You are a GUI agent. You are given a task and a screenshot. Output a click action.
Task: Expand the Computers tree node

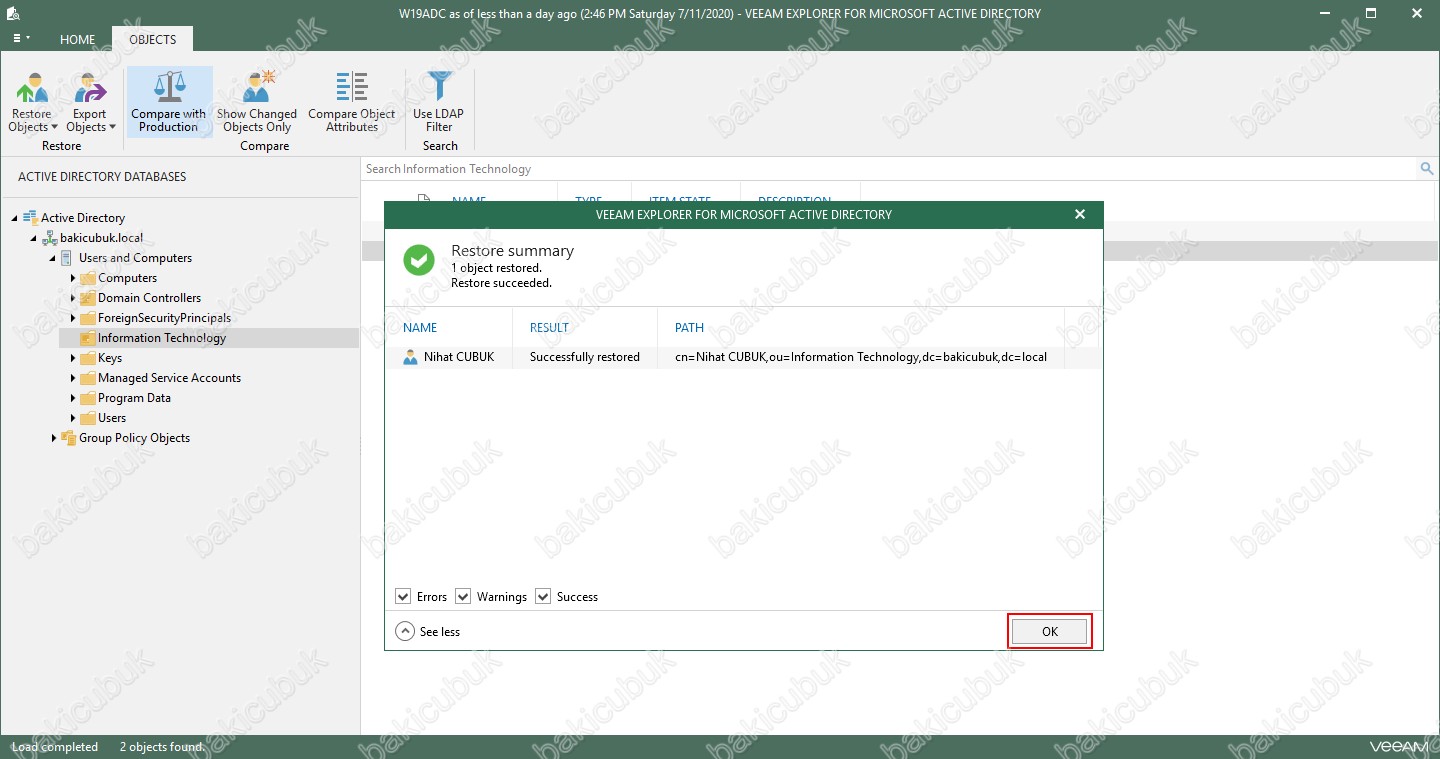73,278
